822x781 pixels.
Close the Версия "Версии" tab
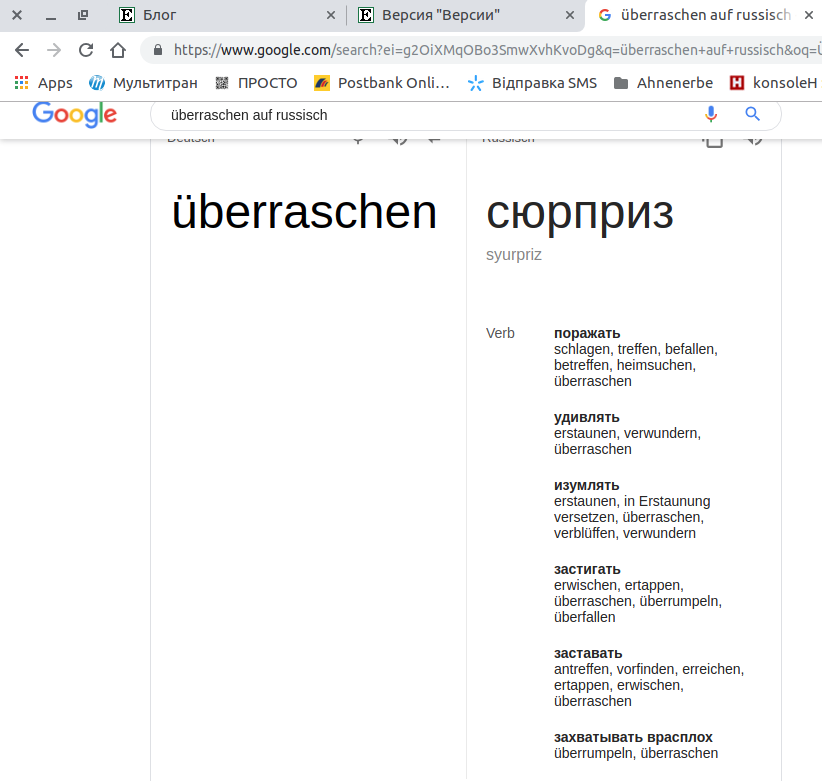(x=570, y=15)
